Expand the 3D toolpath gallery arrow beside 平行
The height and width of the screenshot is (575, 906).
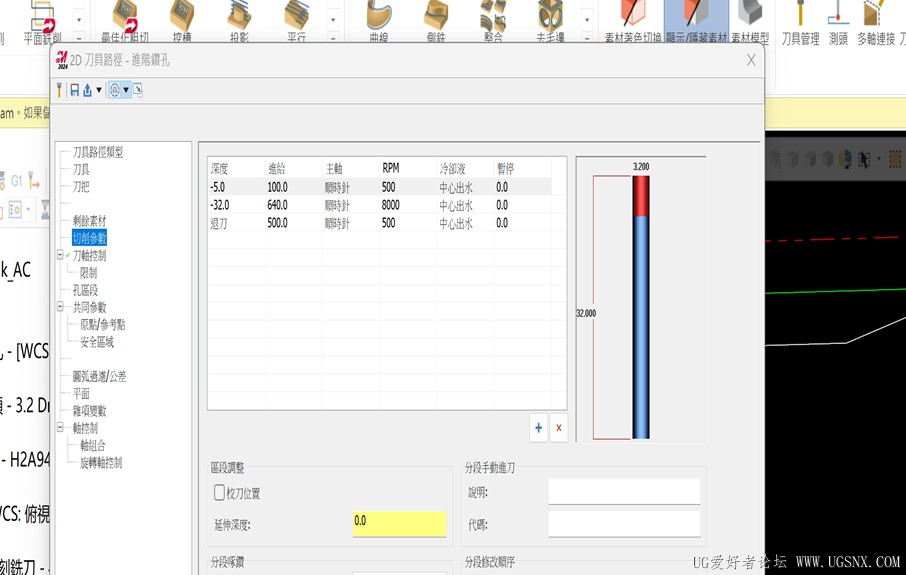click(333, 20)
